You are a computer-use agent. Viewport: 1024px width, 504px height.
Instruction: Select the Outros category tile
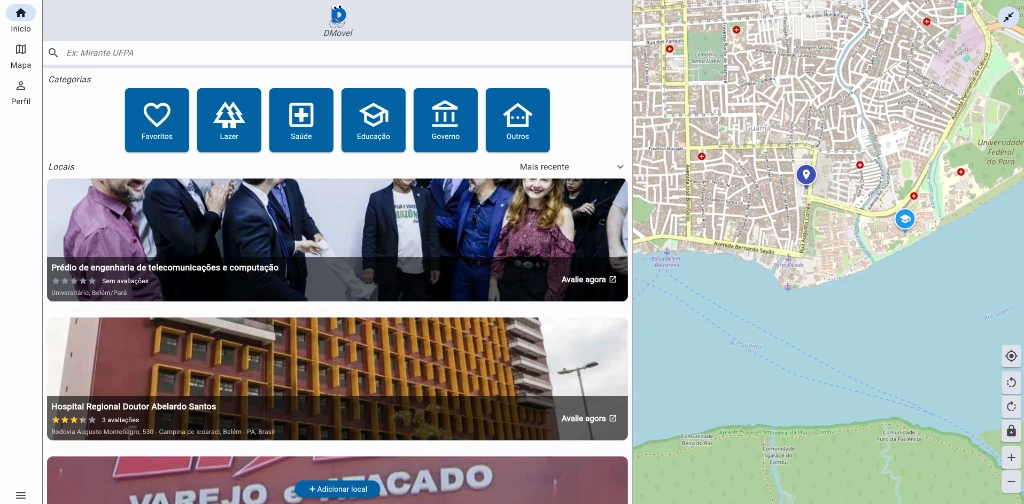tap(518, 120)
